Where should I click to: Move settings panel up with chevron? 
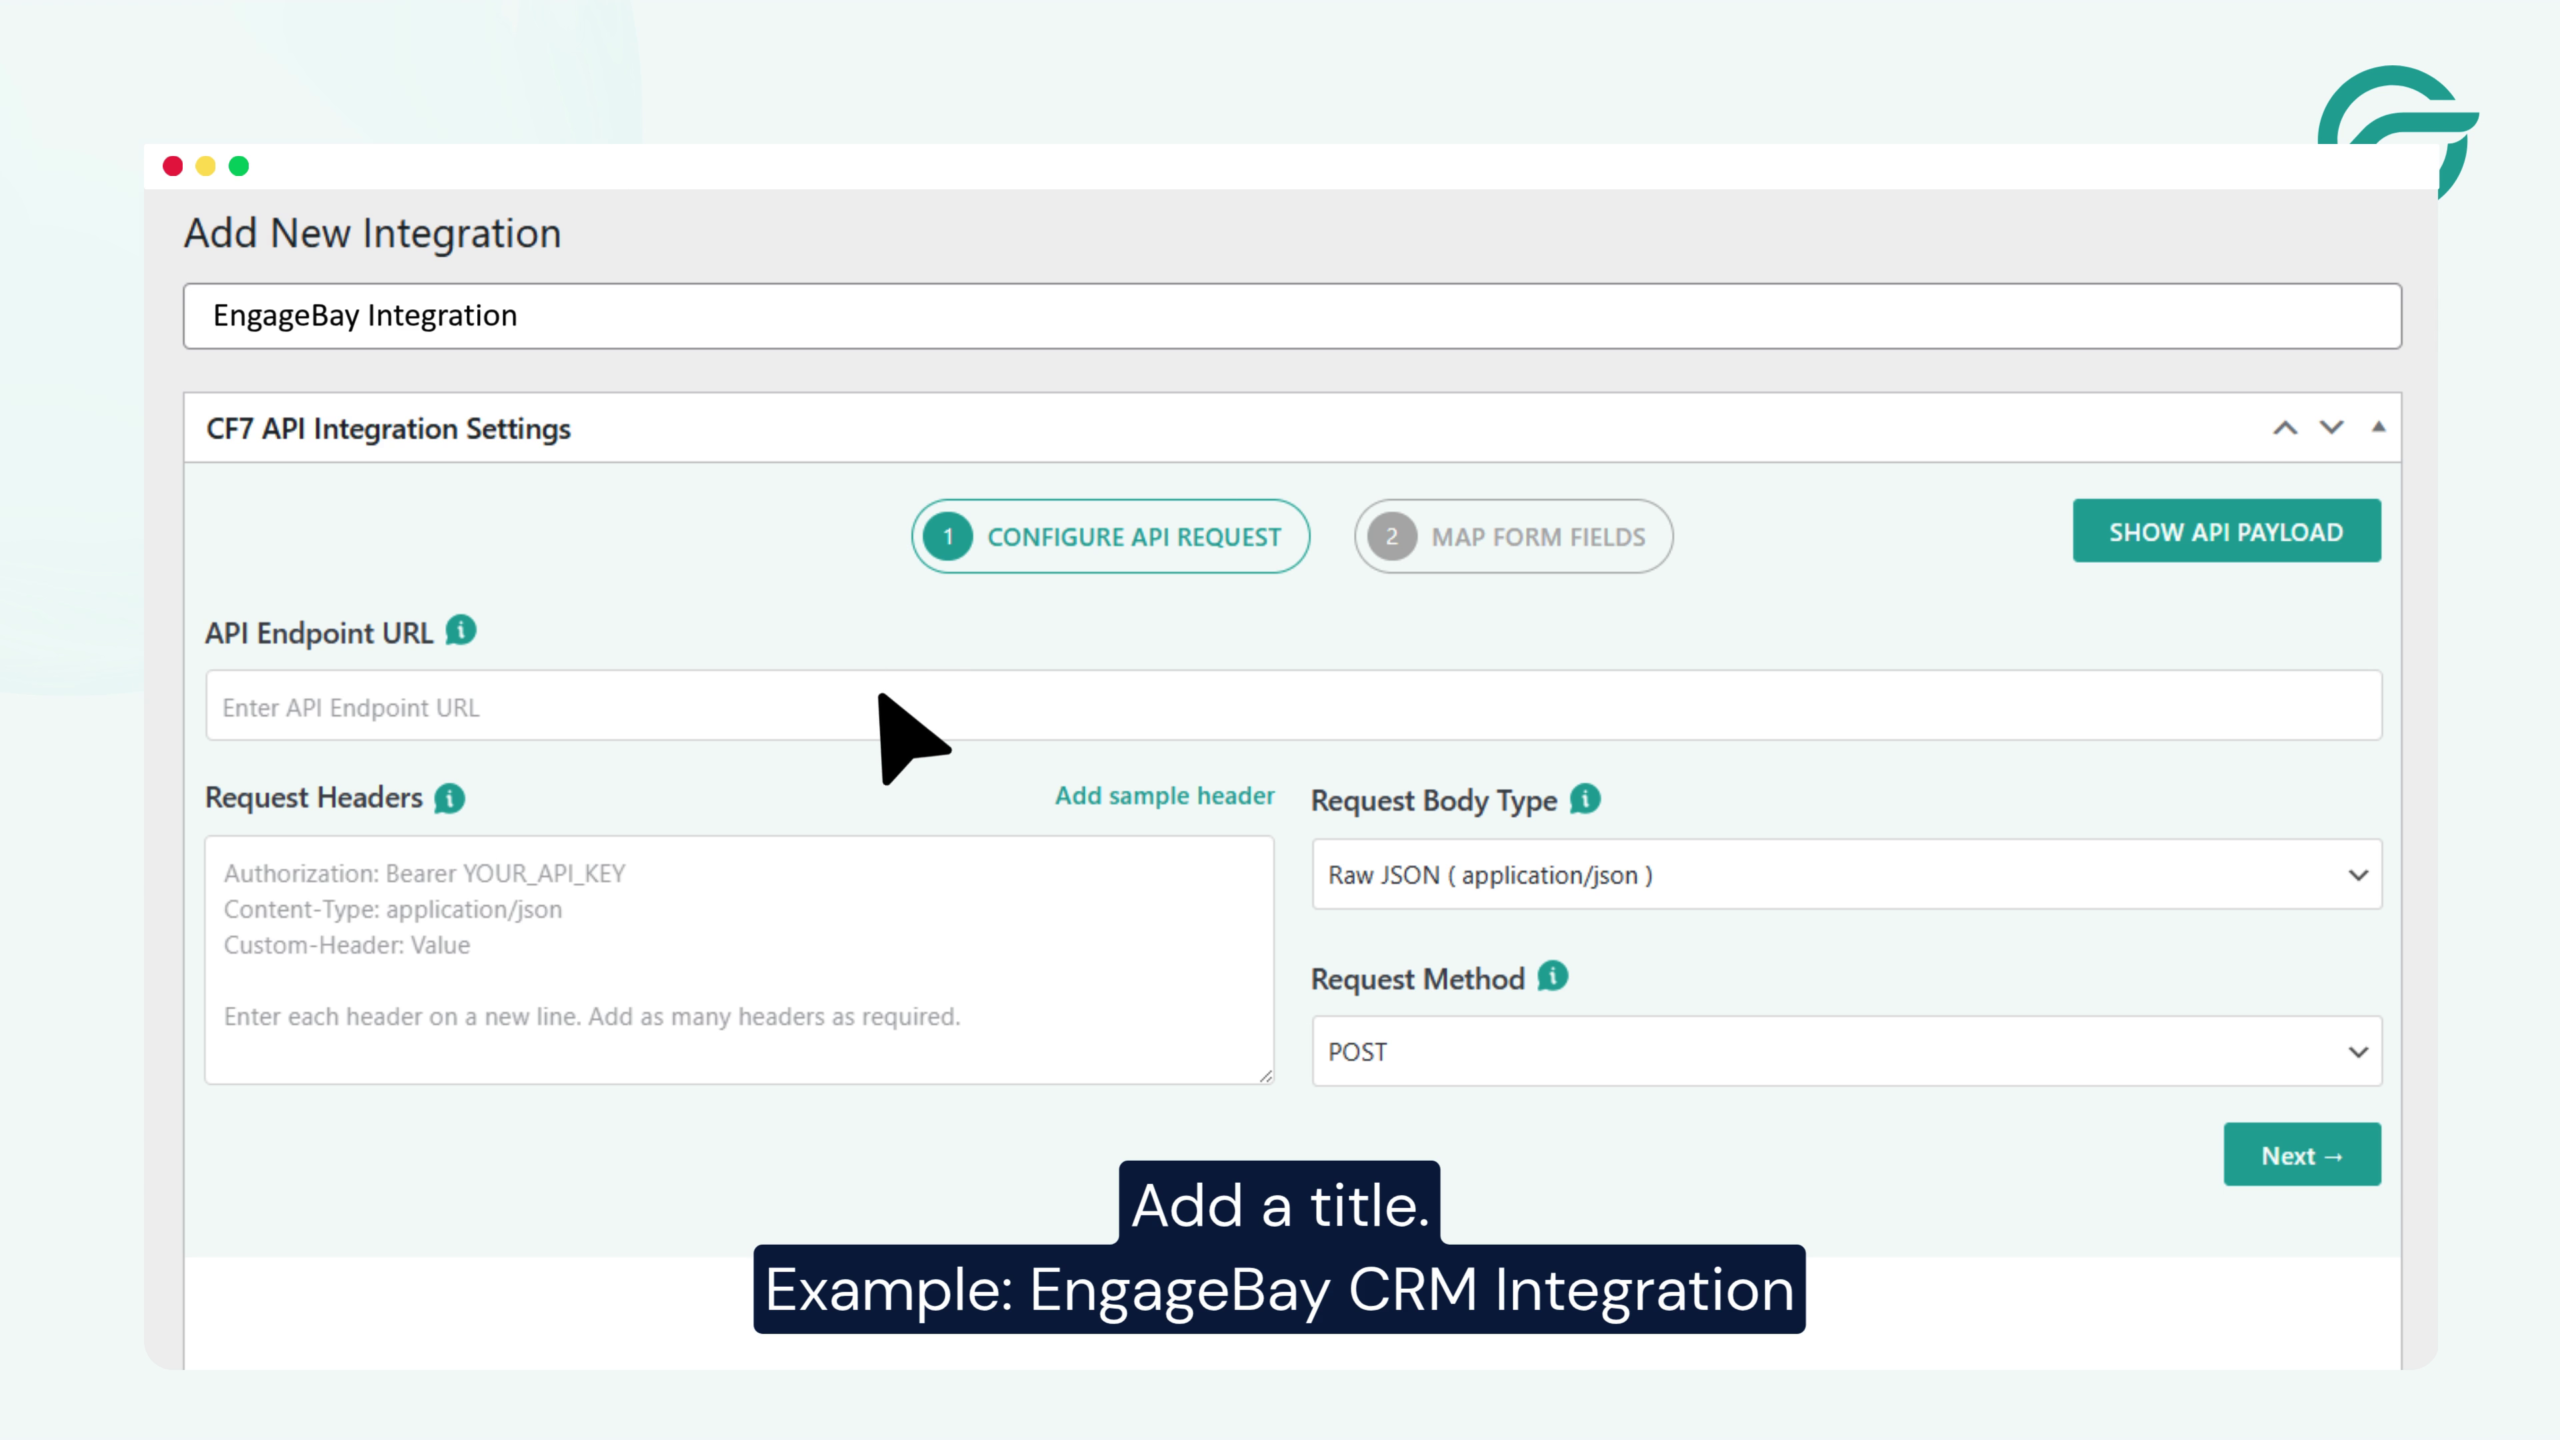pos(2285,428)
